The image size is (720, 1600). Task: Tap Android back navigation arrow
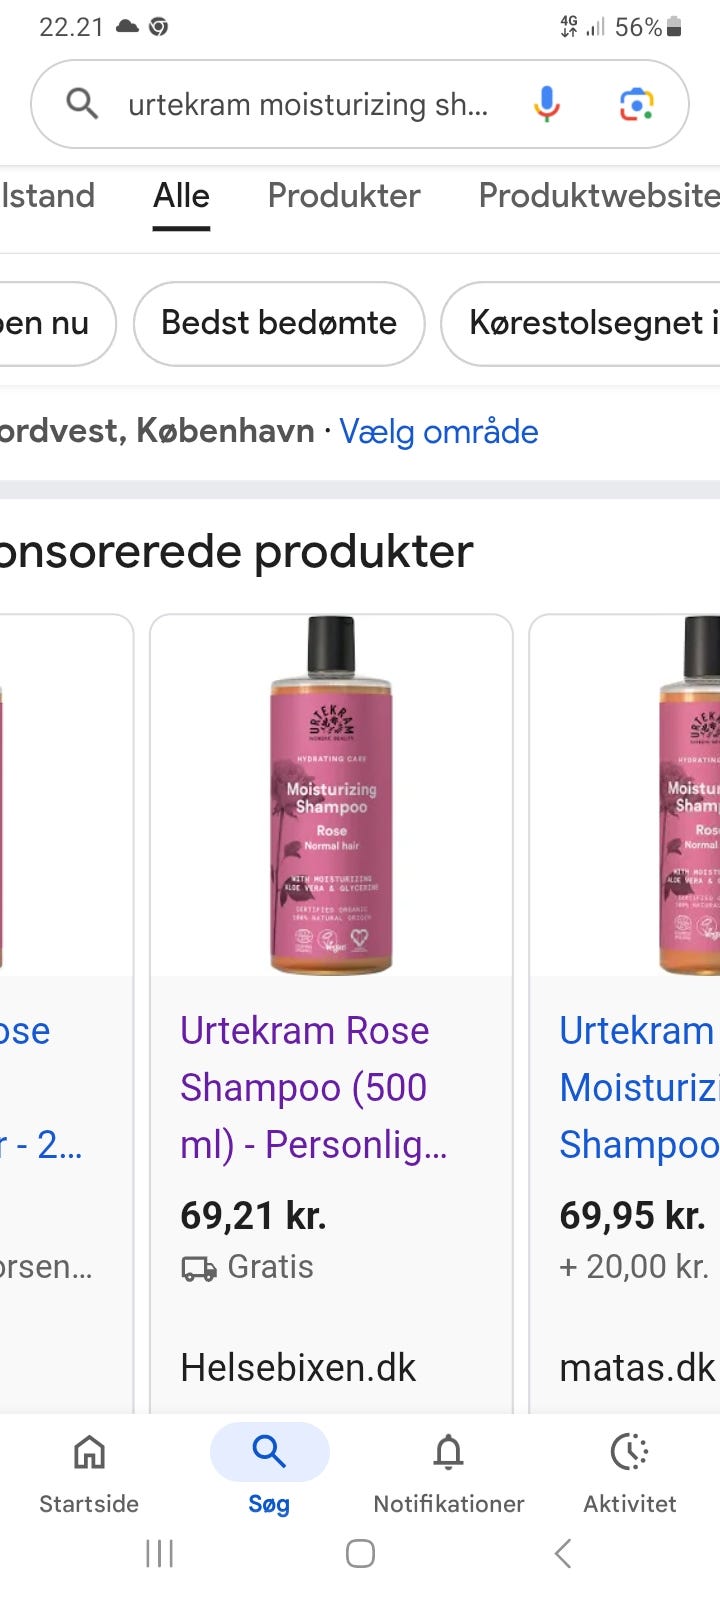pyautogui.click(x=563, y=1553)
